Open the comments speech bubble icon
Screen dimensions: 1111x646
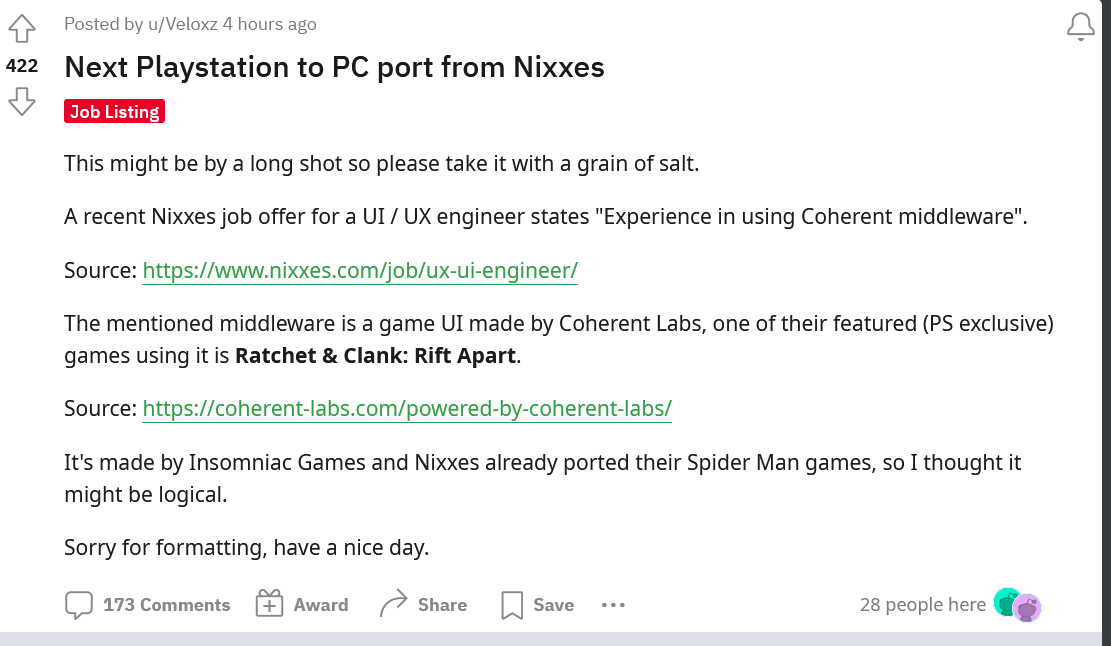79,605
